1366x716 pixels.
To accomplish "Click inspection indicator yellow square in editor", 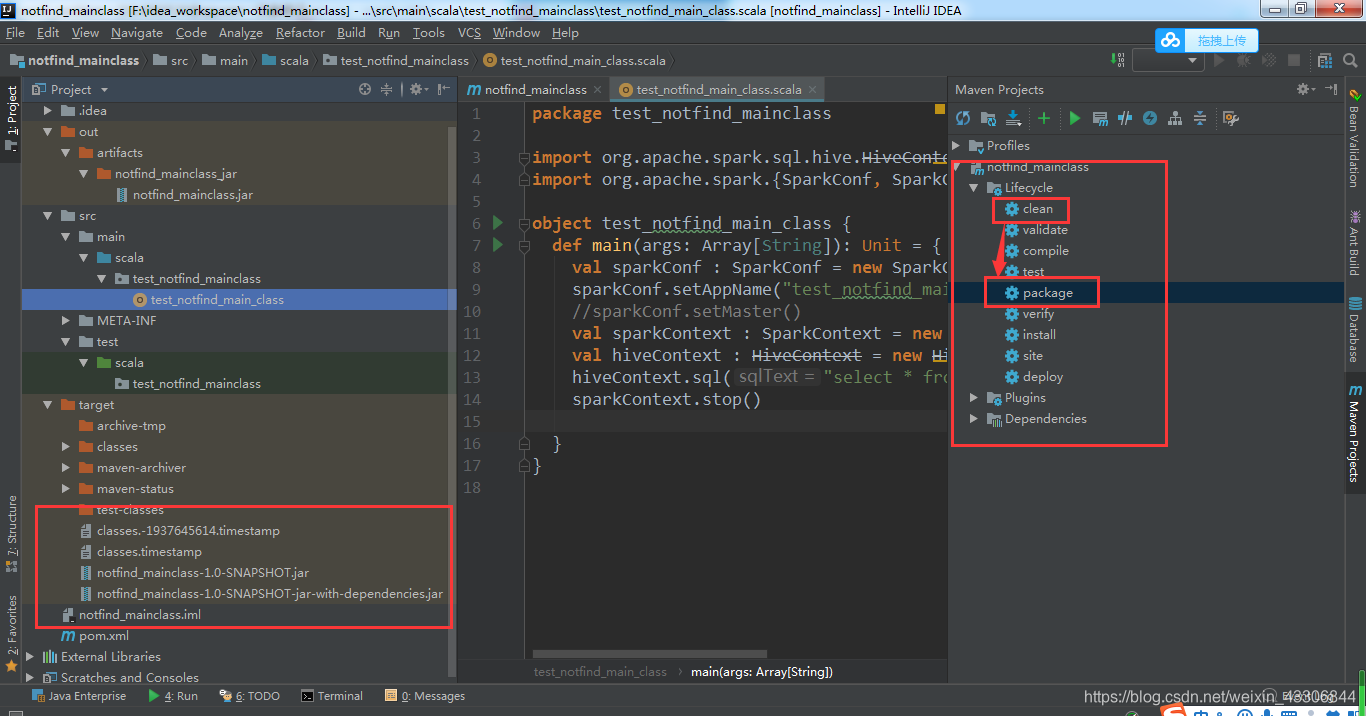I will pyautogui.click(x=940, y=108).
